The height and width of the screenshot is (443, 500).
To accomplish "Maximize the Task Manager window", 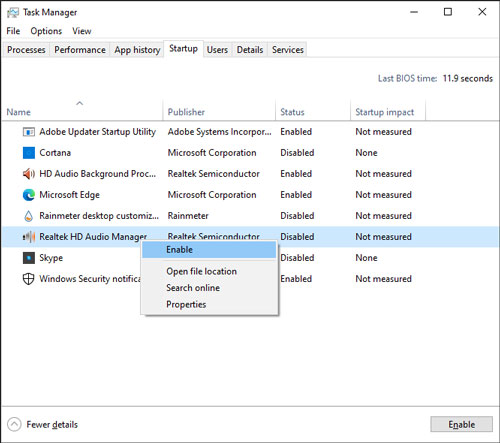I will (x=448, y=12).
